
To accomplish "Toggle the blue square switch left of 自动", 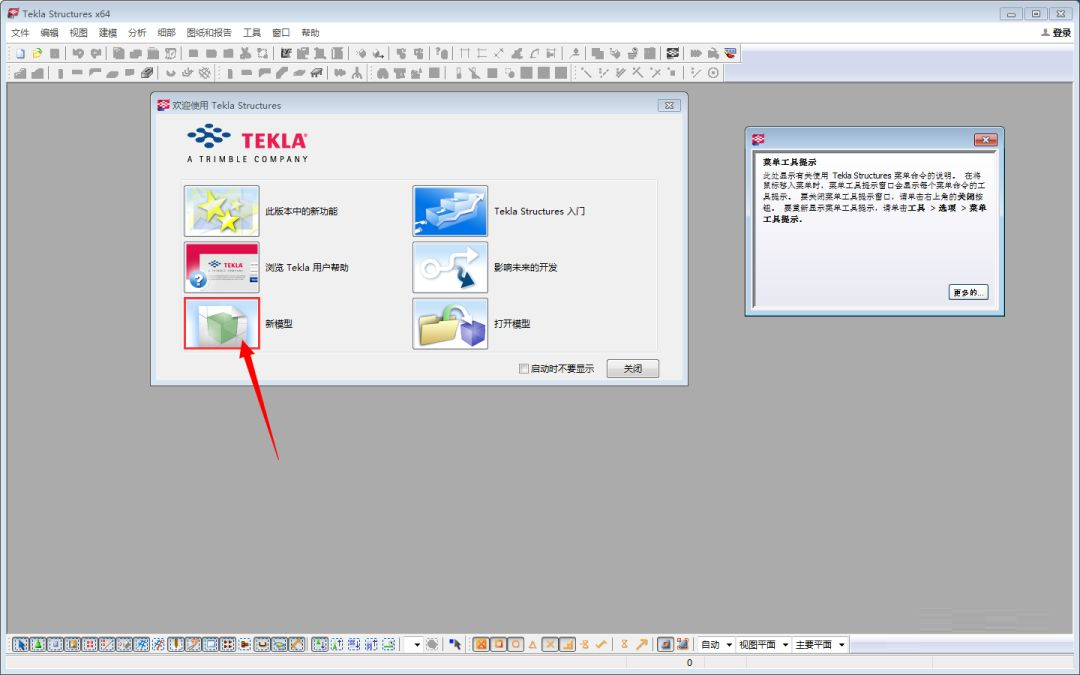I will click(665, 645).
